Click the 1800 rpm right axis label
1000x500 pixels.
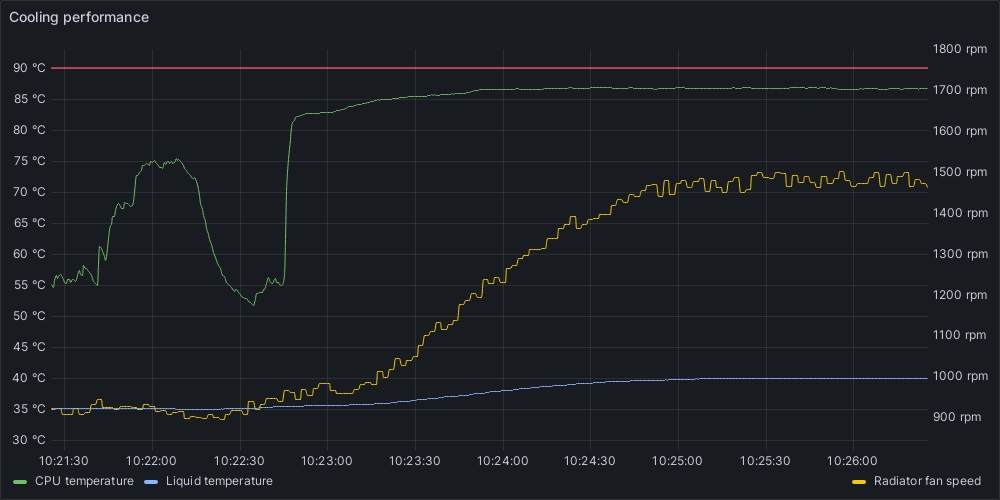[959, 49]
